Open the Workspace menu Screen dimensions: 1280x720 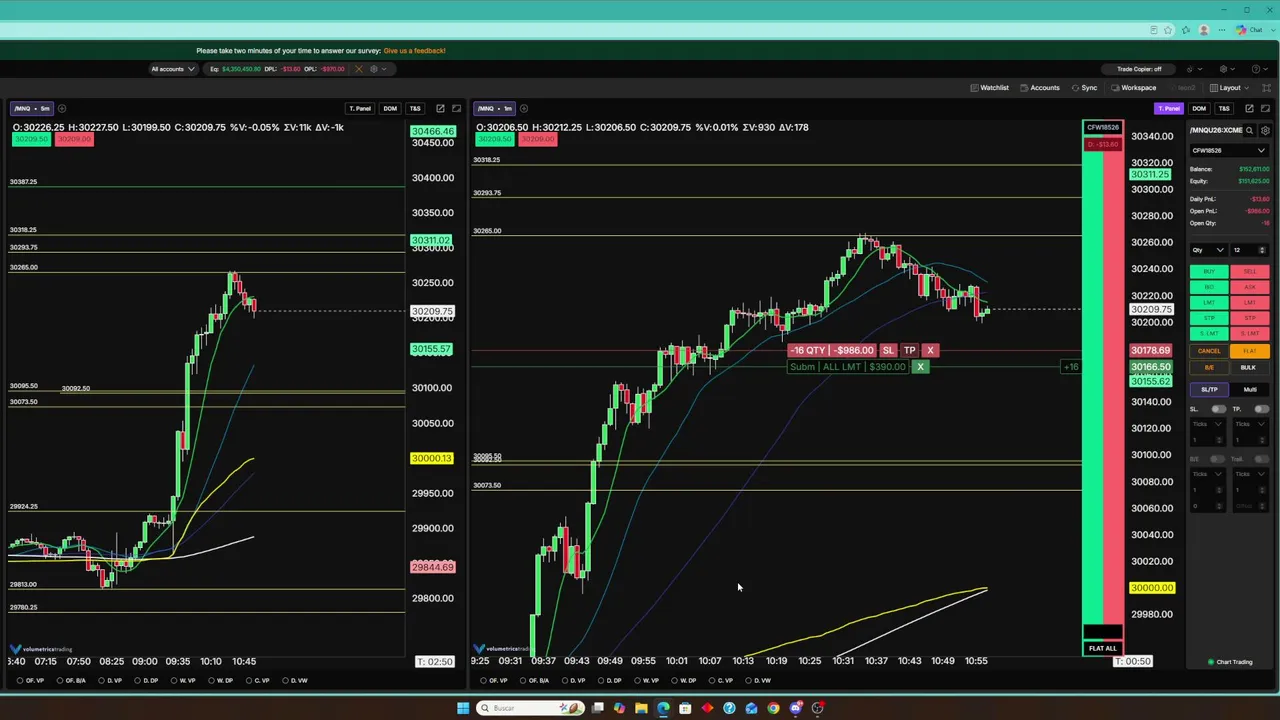[x=1134, y=88]
